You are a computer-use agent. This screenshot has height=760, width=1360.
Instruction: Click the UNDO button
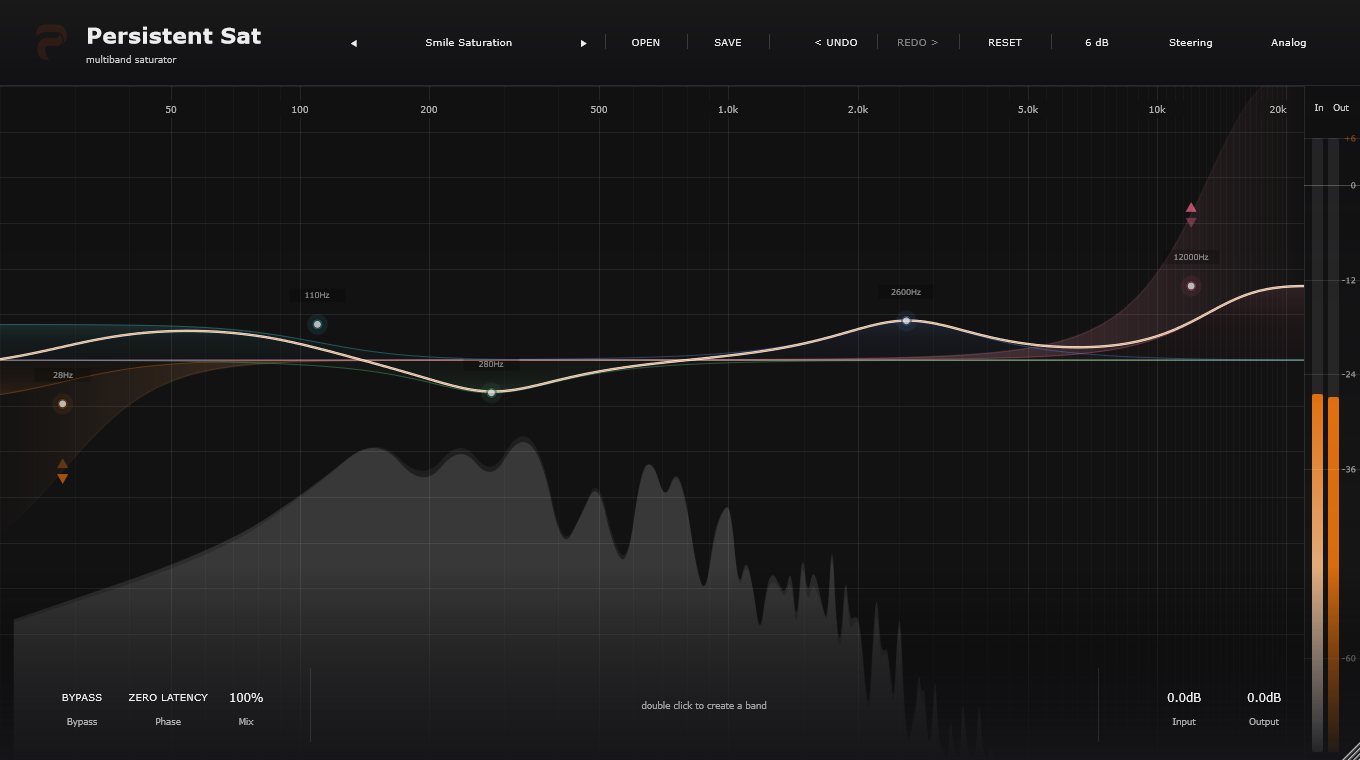pyautogui.click(x=836, y=43)
